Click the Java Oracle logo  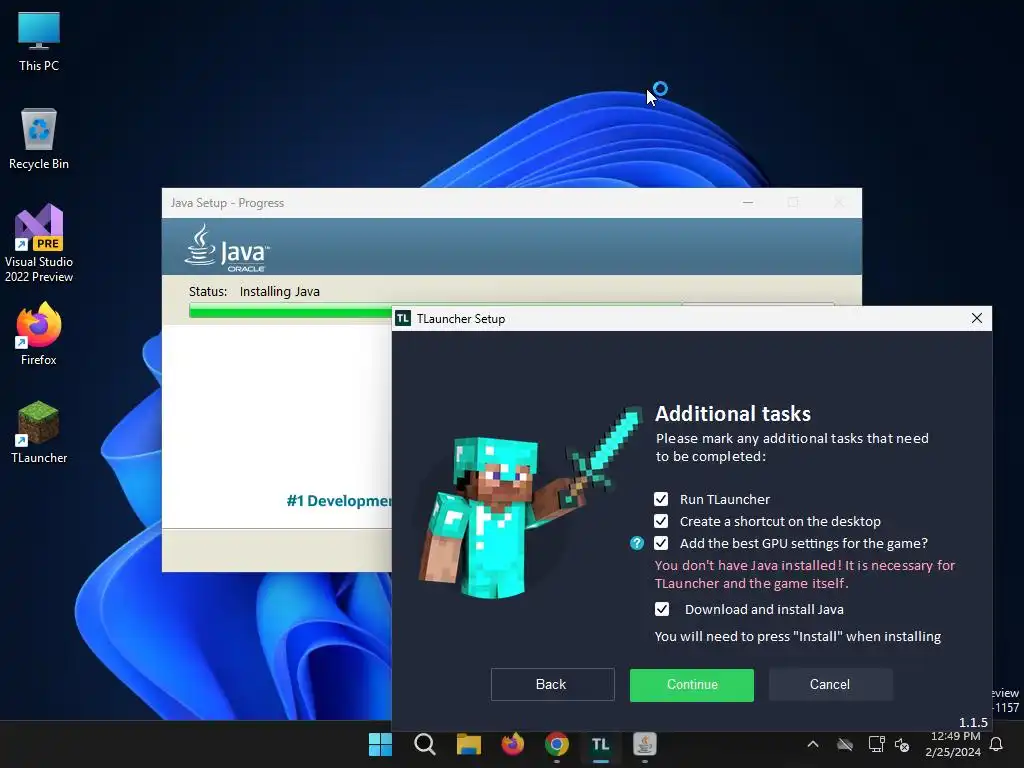pos(227,248)
